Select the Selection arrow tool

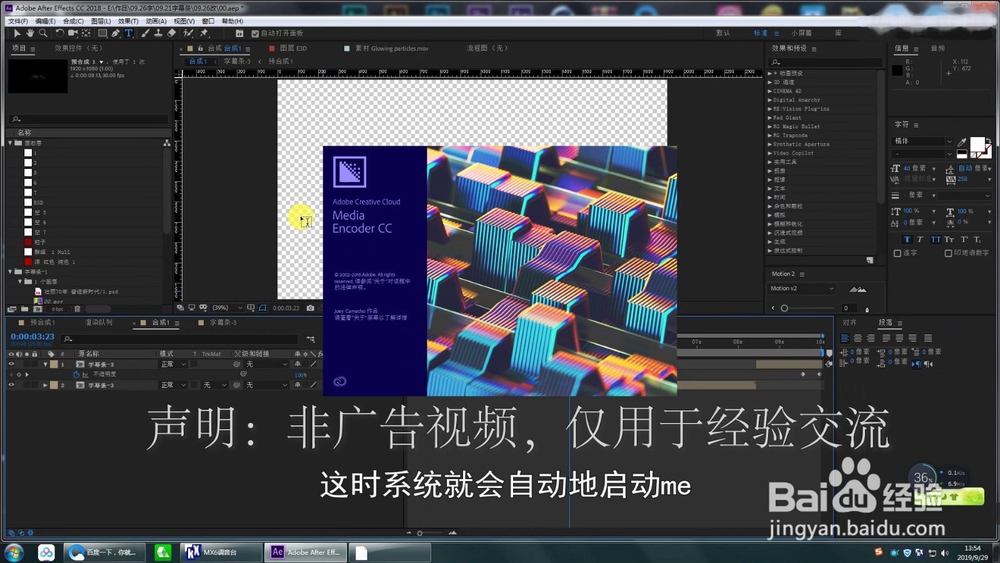(x=17, y=33)
